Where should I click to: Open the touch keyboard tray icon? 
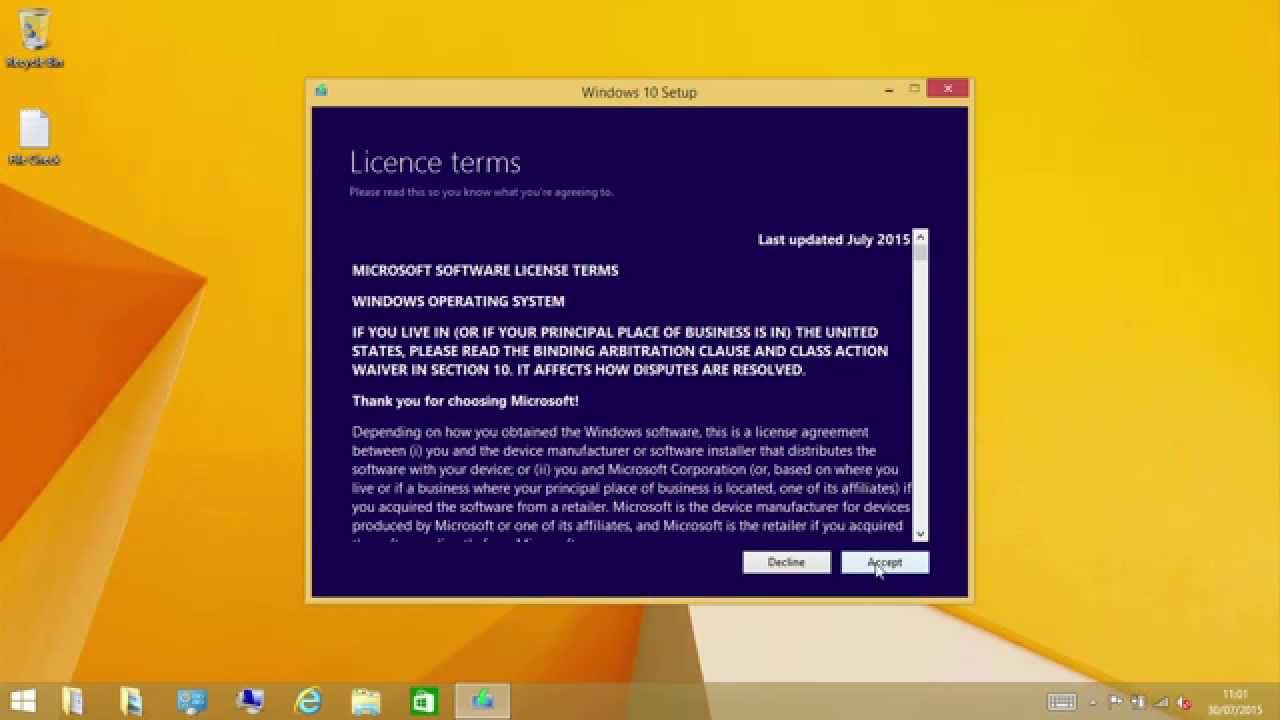[1061, 702]
